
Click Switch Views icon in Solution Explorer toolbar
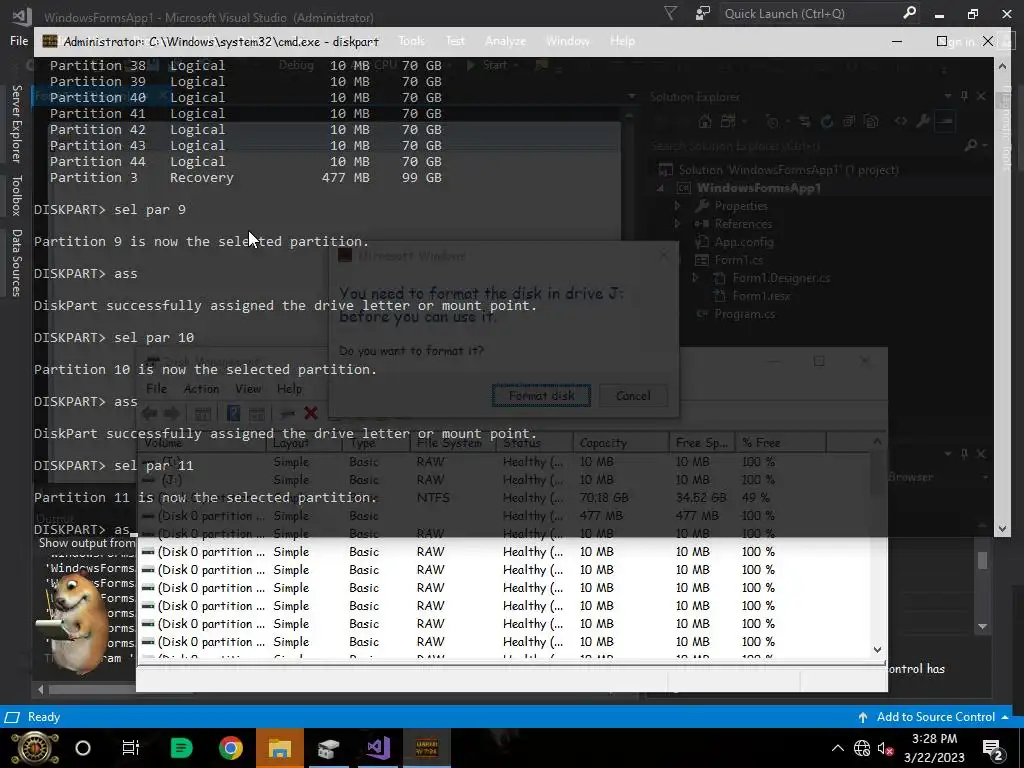click(x=728, y=121)
